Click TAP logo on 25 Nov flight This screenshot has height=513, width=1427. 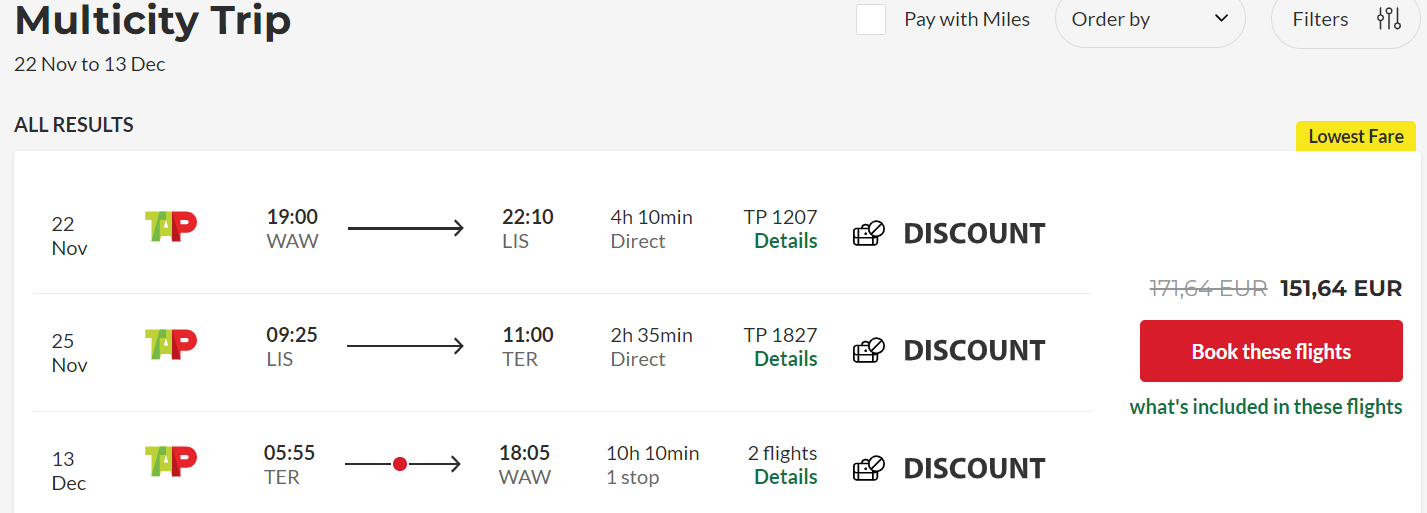171,344
